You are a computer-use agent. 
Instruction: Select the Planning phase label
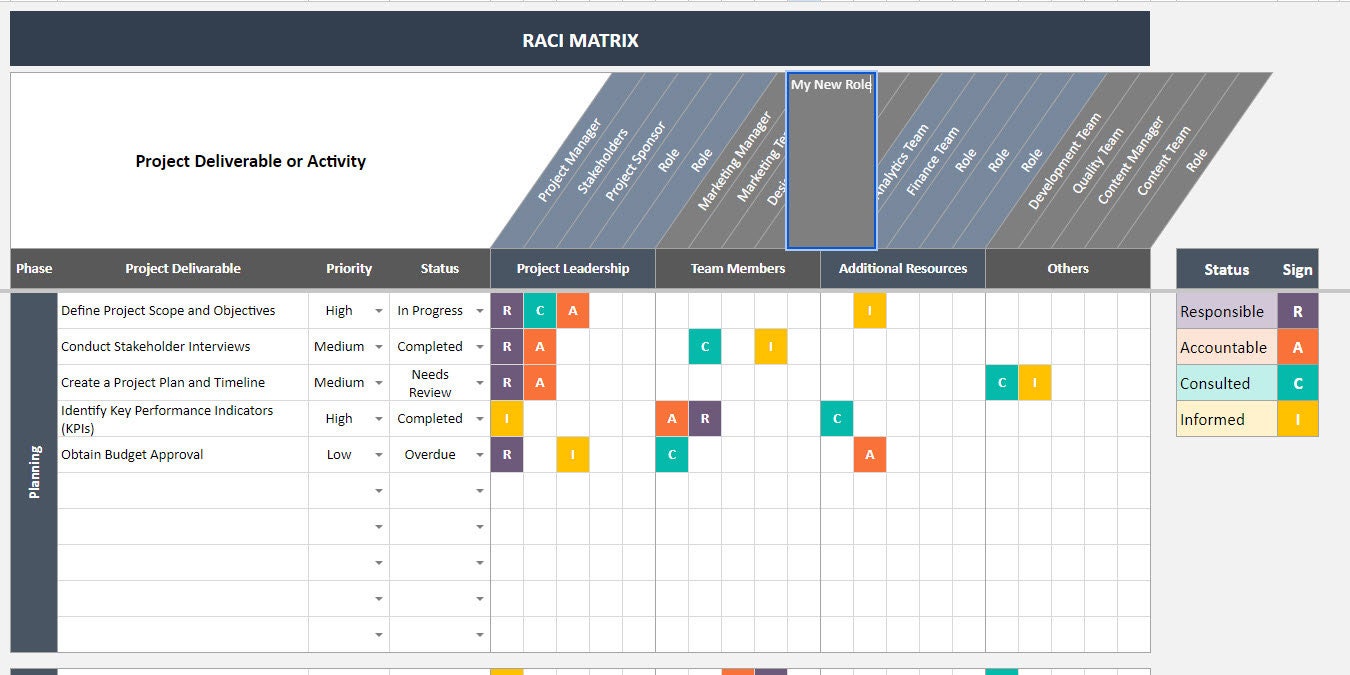33,465
